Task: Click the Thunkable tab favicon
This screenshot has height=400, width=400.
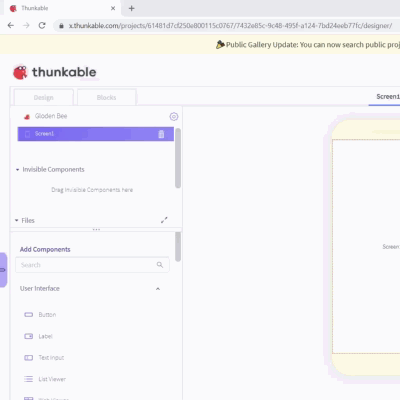Action: pyautogui.click(x=13, y=8)
